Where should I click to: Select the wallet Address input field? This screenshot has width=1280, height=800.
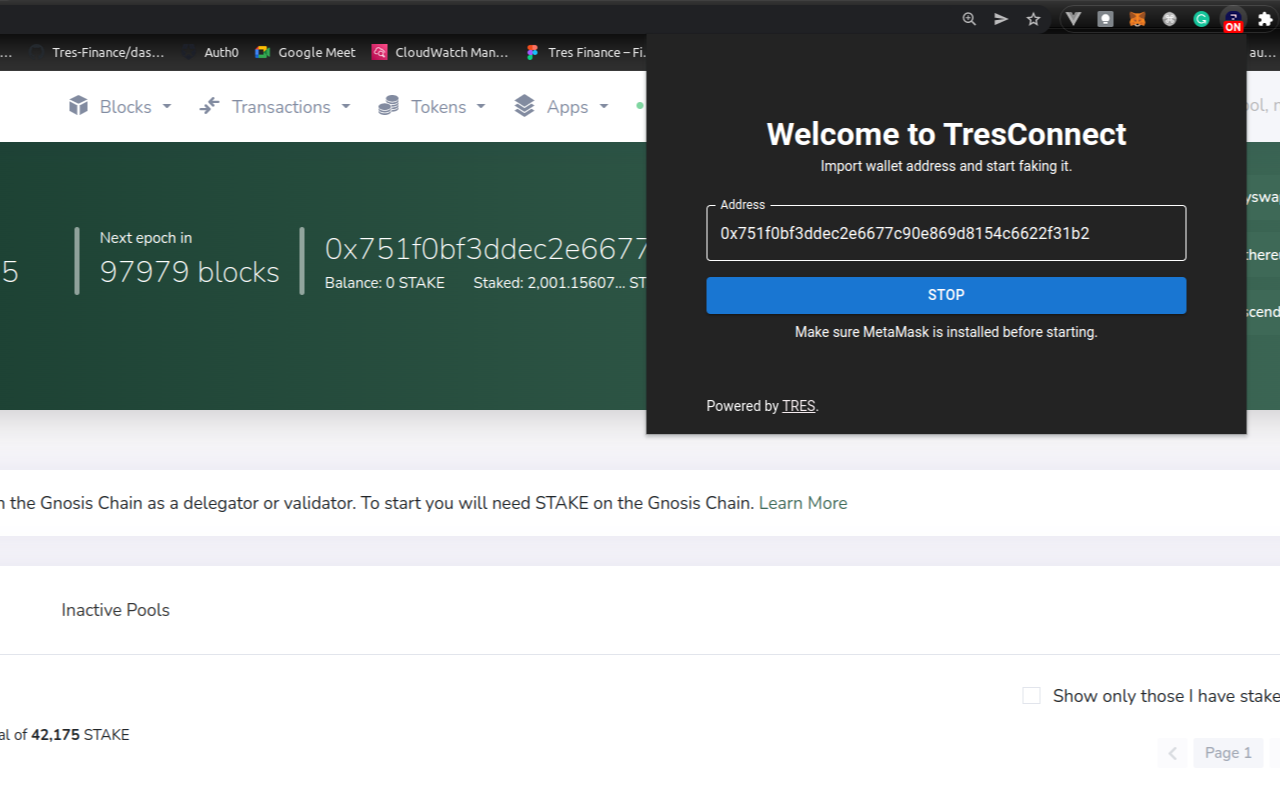[946, 233]
